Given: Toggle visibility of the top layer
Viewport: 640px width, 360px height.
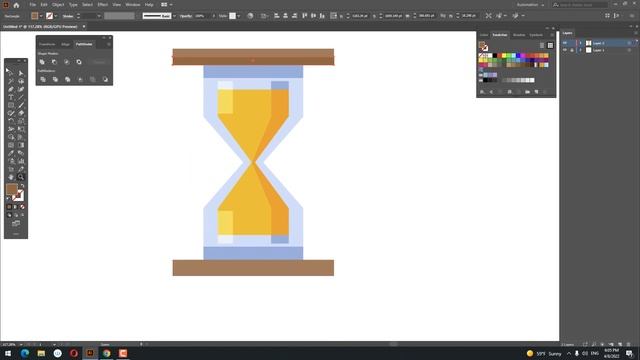Looking at the screenshot, I should (x=565, y=43).
